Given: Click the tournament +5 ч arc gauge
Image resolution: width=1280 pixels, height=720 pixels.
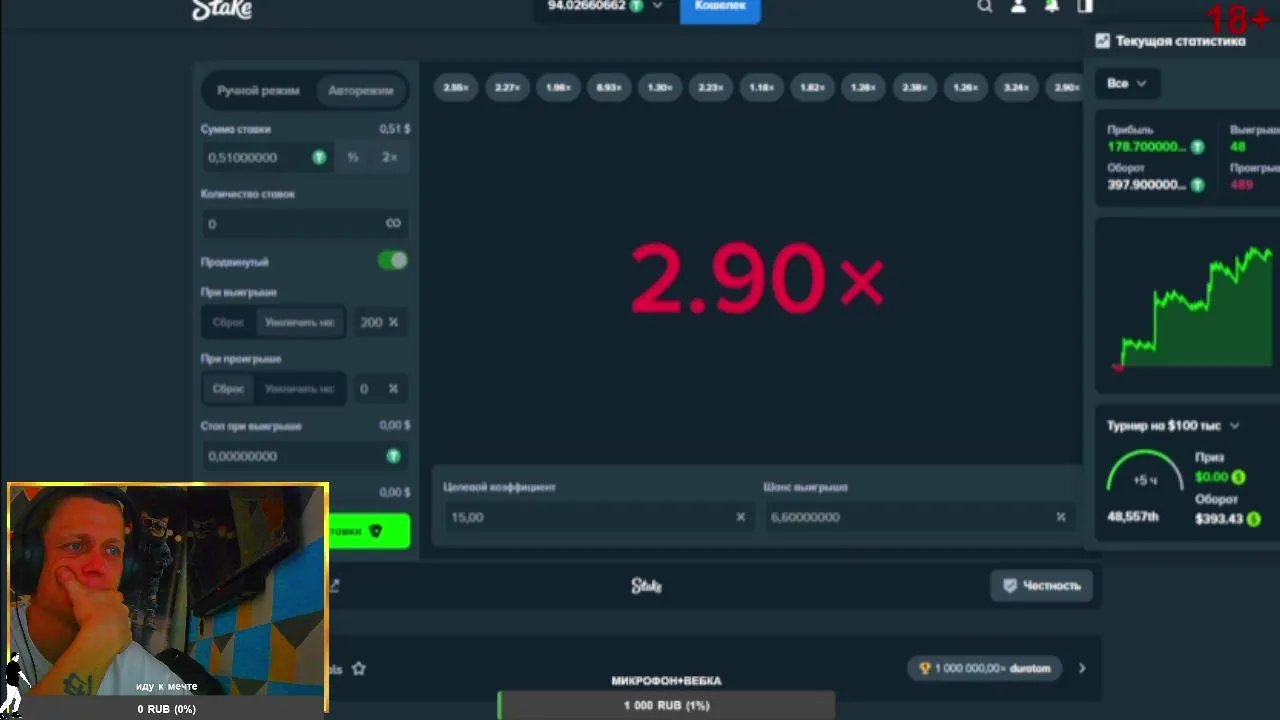Looking at the screenshot, I should pos(1145,472).
